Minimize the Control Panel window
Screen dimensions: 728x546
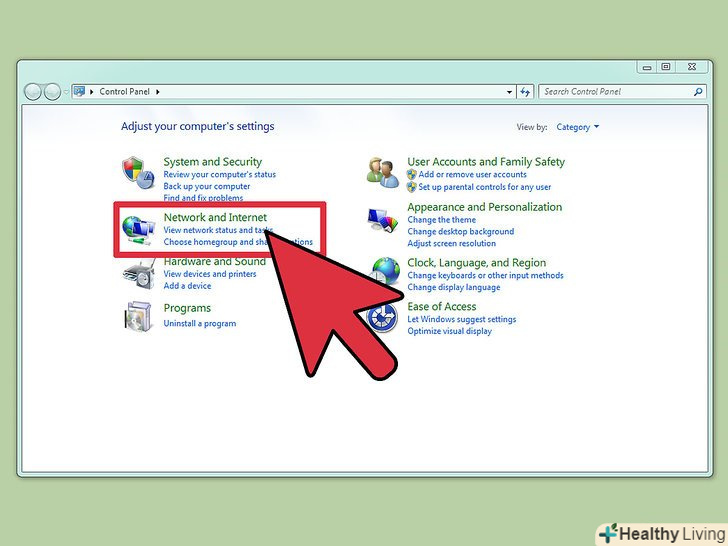[647, 67]
